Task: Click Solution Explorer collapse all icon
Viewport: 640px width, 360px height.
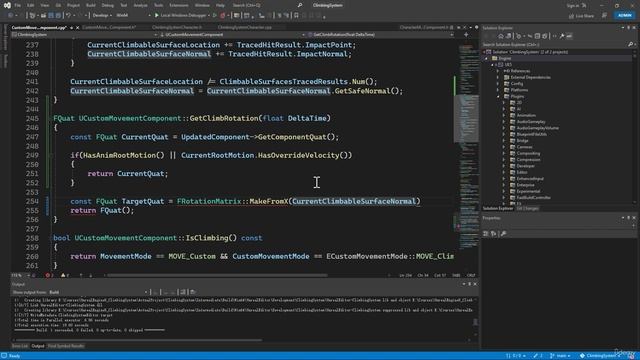Action: tap(537, 36)
